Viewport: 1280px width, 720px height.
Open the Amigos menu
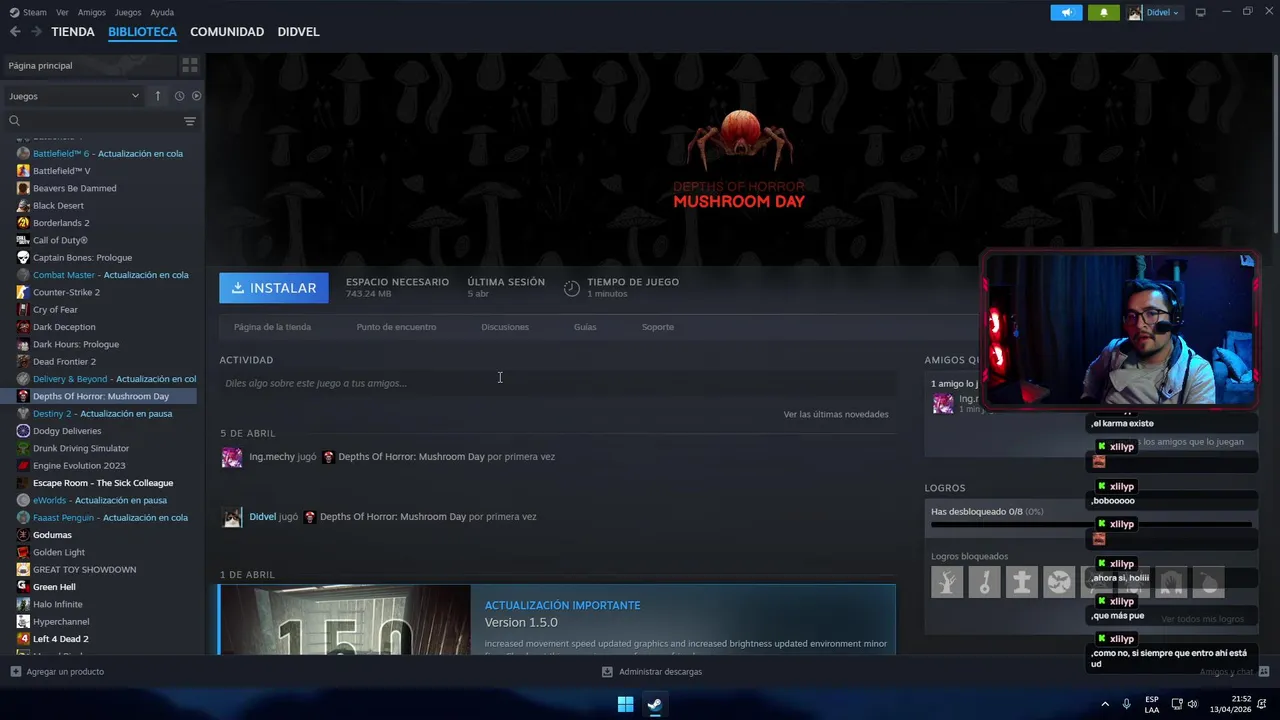tap(92, 12)
